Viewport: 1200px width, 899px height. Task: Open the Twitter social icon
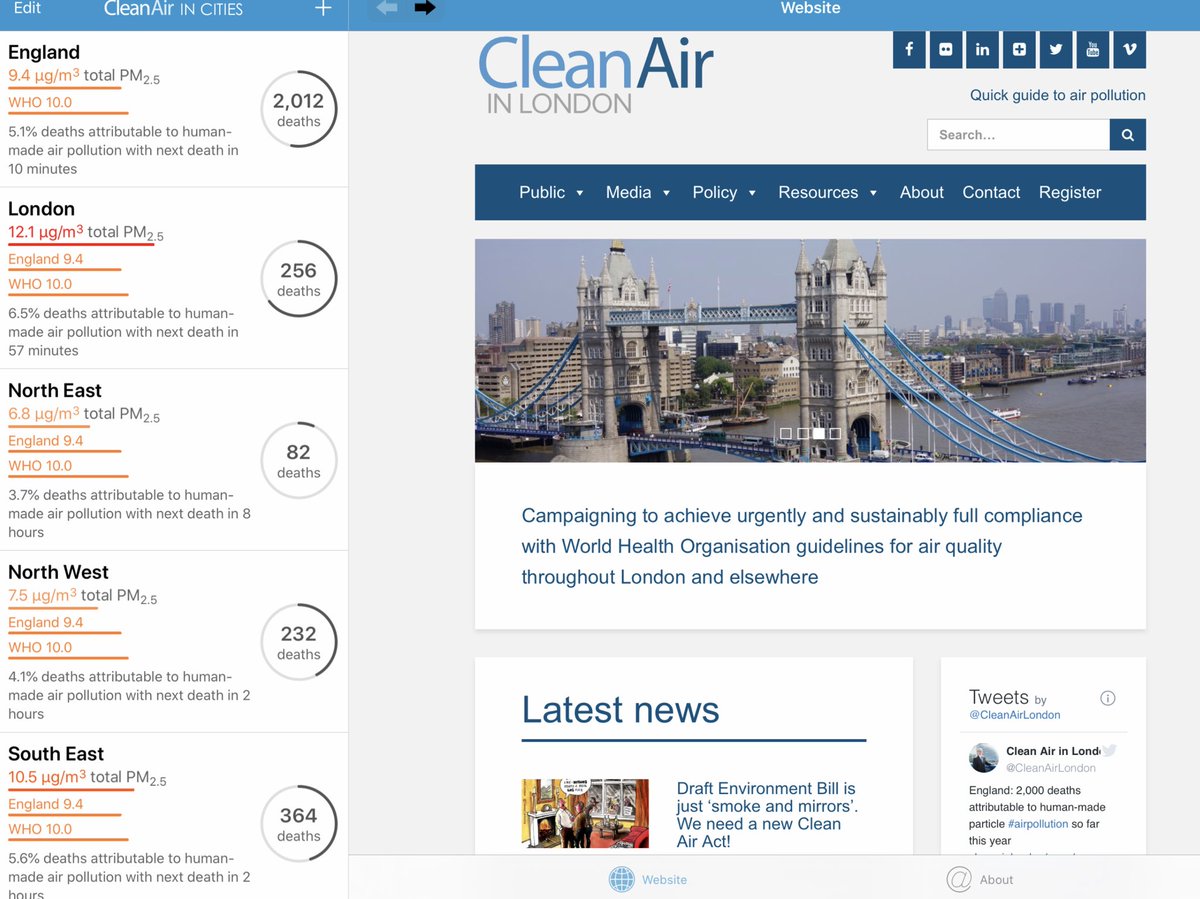click(x=1056, y=49)
